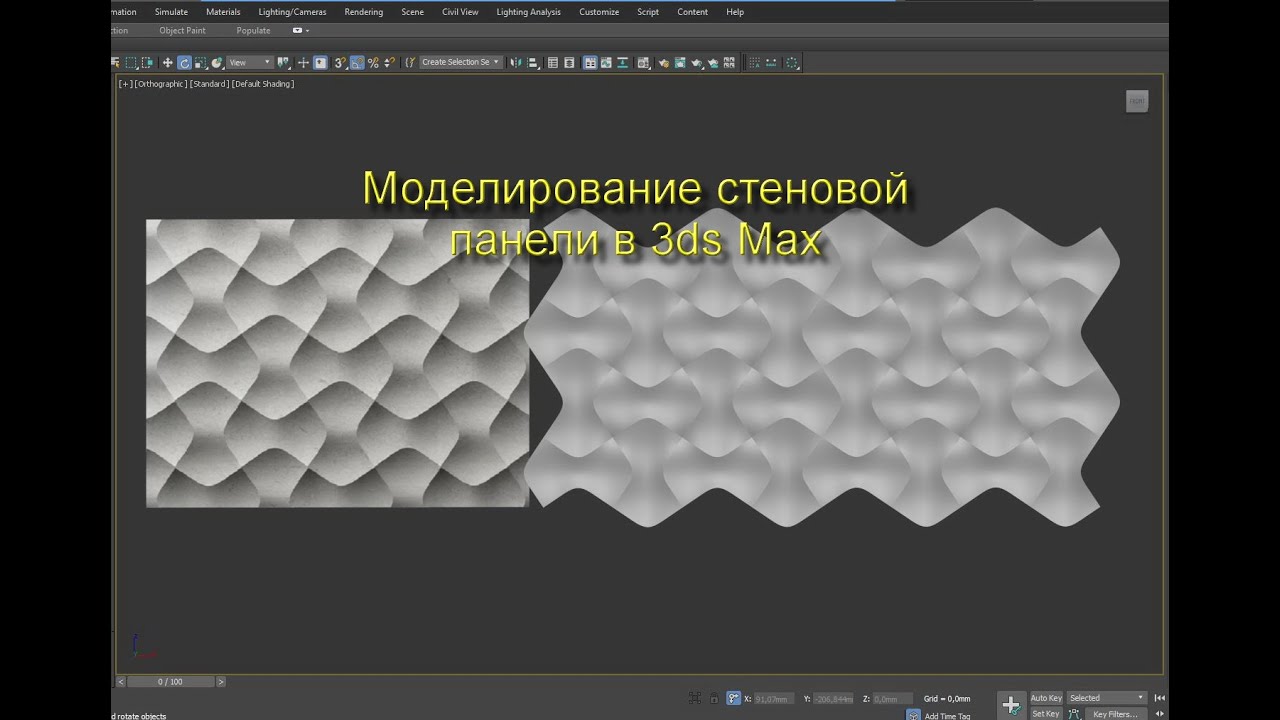Toggle Angle Snap
The image size is (1280, 720).
357,62
